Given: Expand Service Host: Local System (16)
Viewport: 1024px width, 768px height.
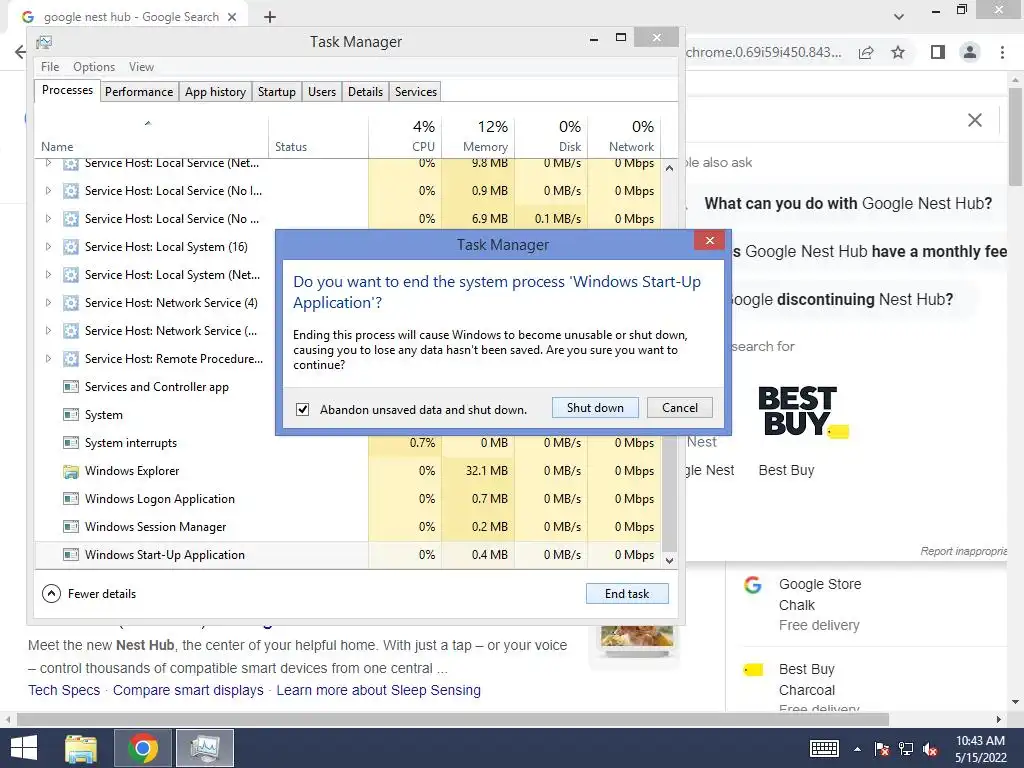Looking at the screenshot, I should (x=48, y=247).
